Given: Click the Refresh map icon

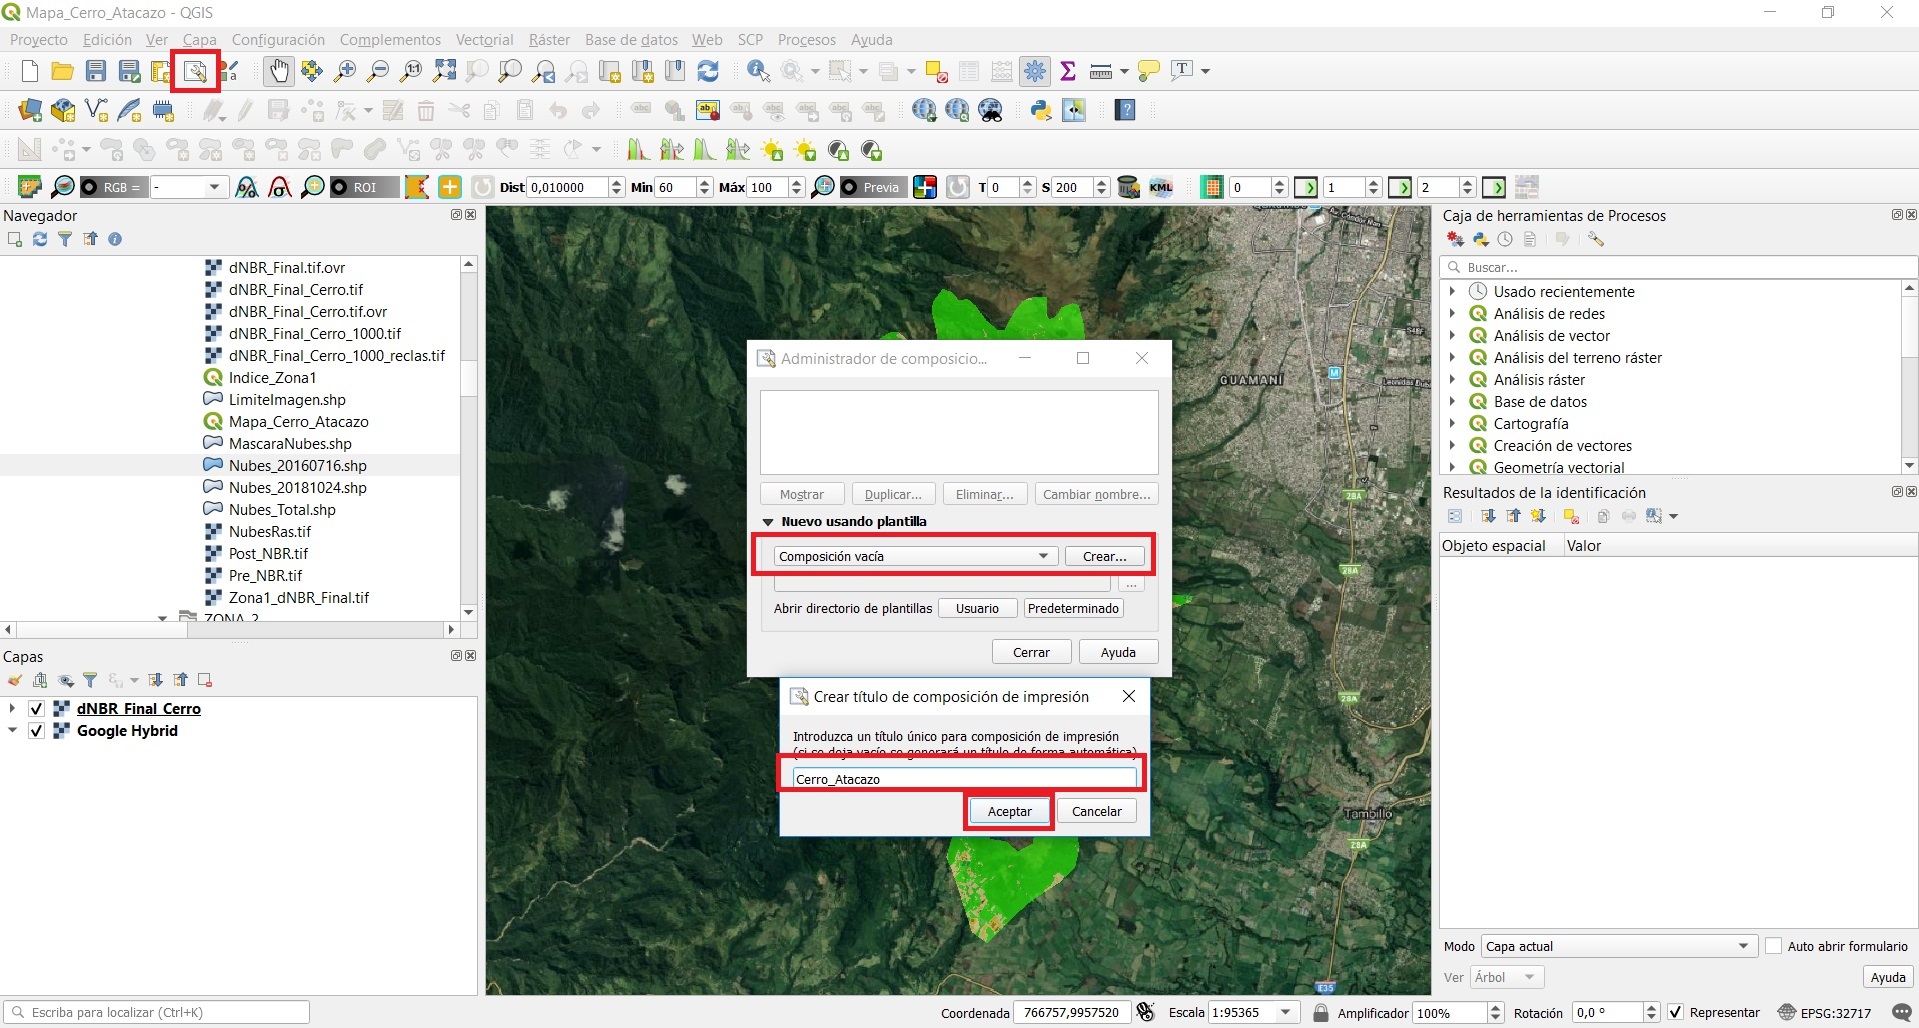Looking at the screenshot, I should [708, 71].
